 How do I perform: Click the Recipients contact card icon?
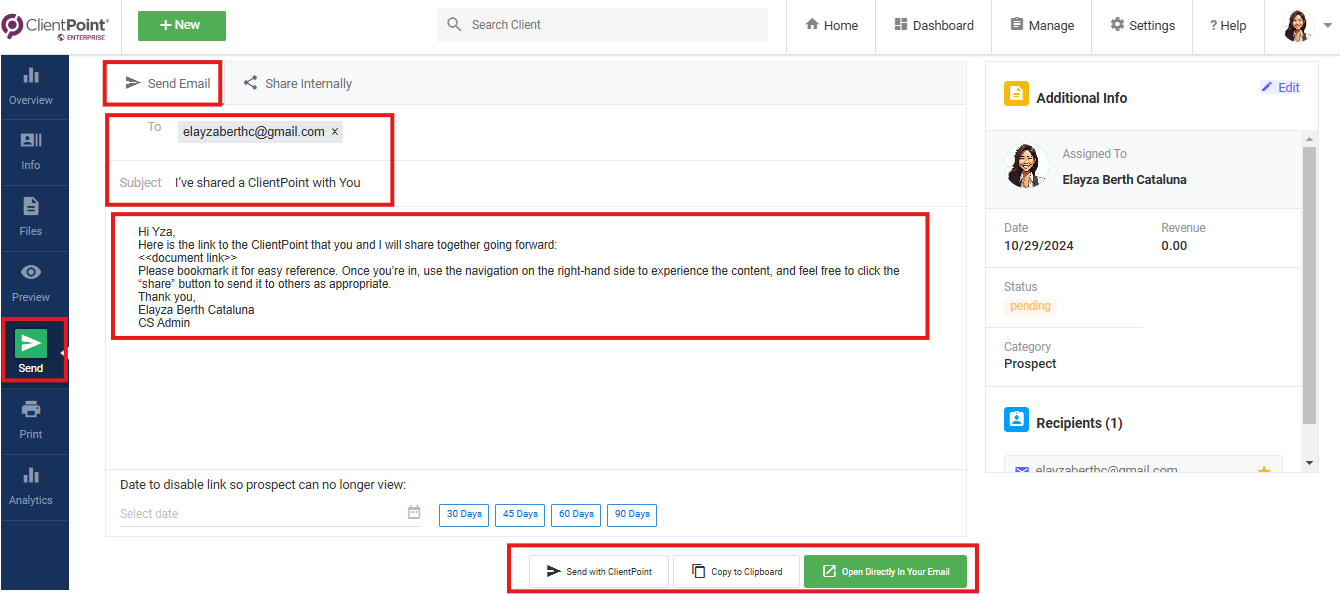1016,420
